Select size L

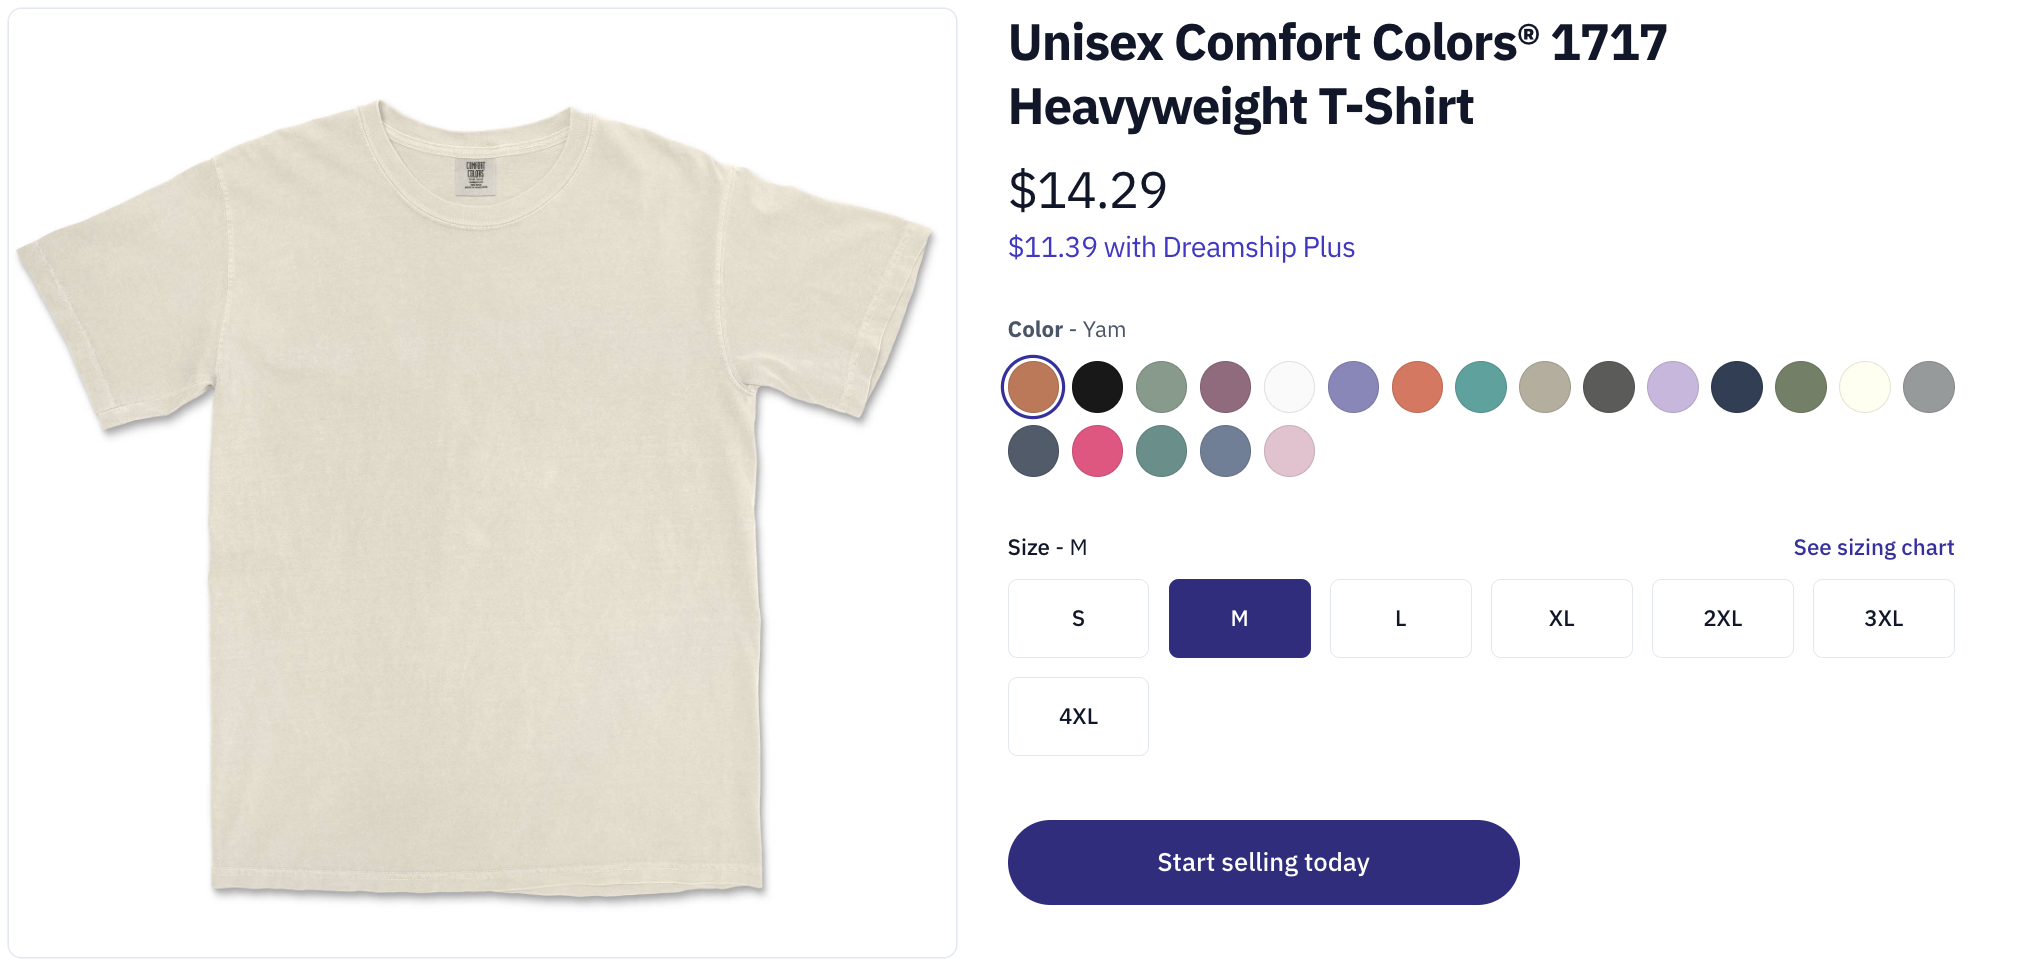(x=1400, y=618)
